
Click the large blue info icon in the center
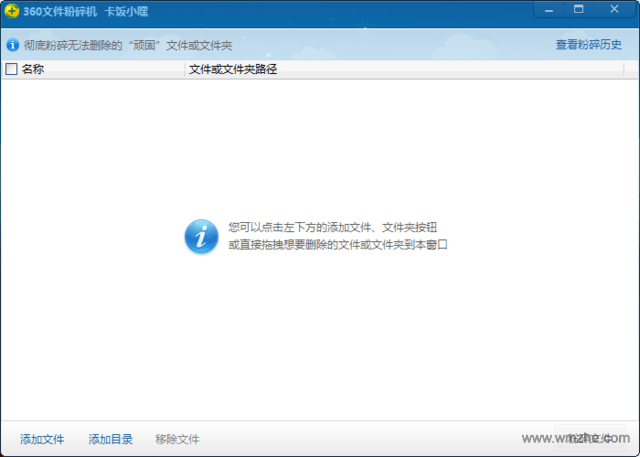pyautogui.click(x=201, y=236)
